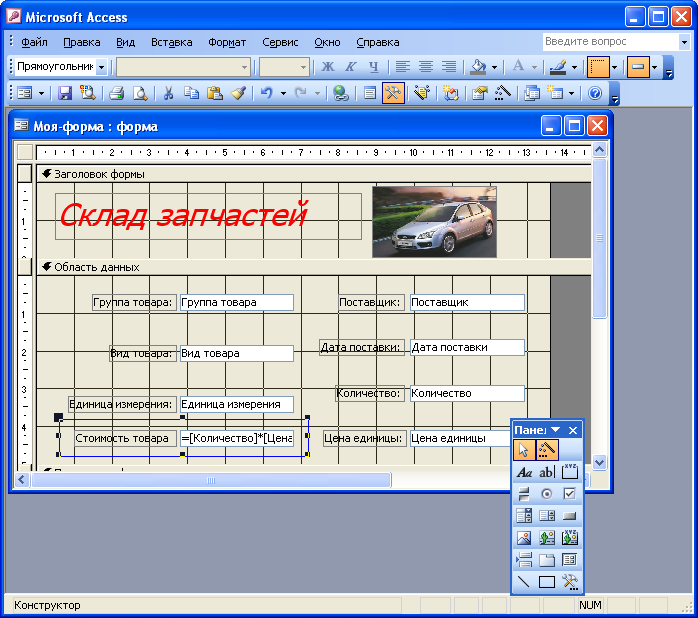Toggle Italic (К) formatting

pyautogui.click(x=351, y=67)
